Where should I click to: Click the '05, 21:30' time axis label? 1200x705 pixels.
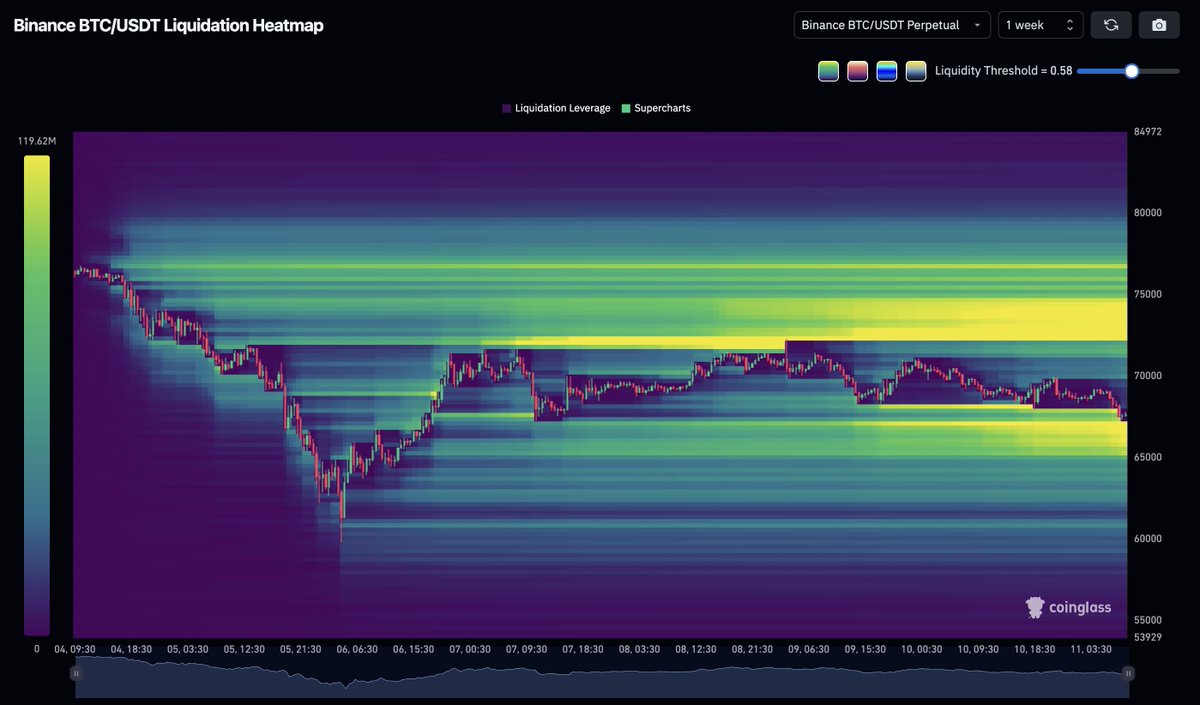pyautogui.click(x=301, y=649)
